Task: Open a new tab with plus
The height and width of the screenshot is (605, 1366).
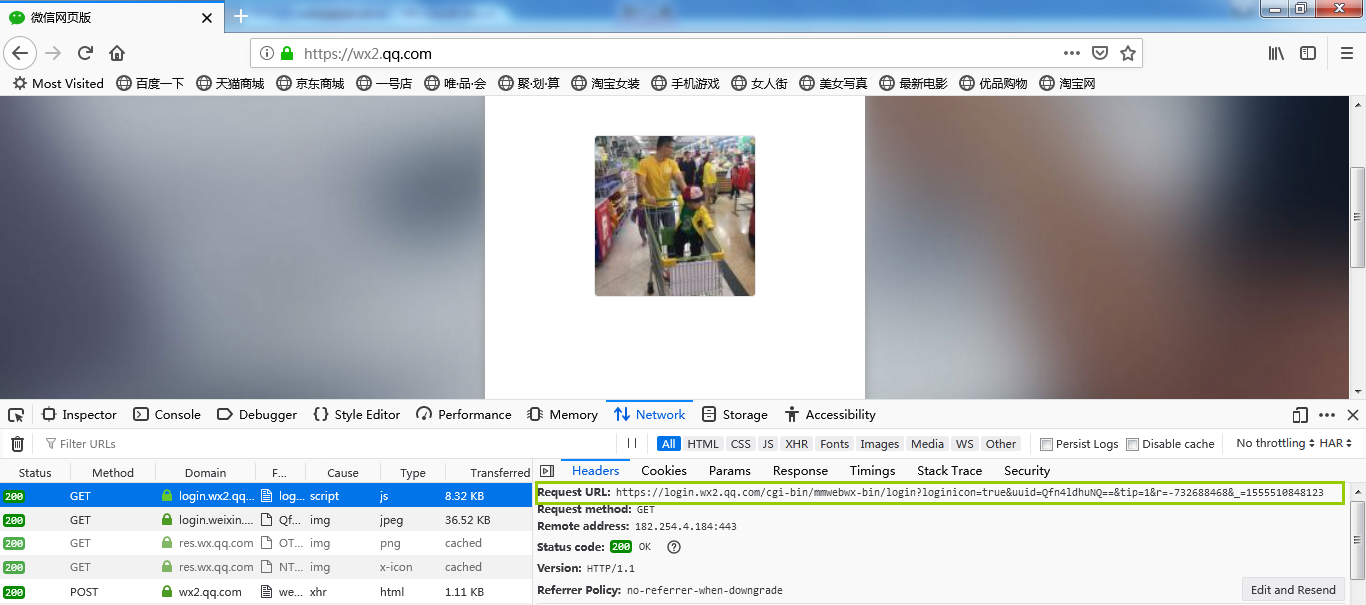Action: tap(240, 16)
